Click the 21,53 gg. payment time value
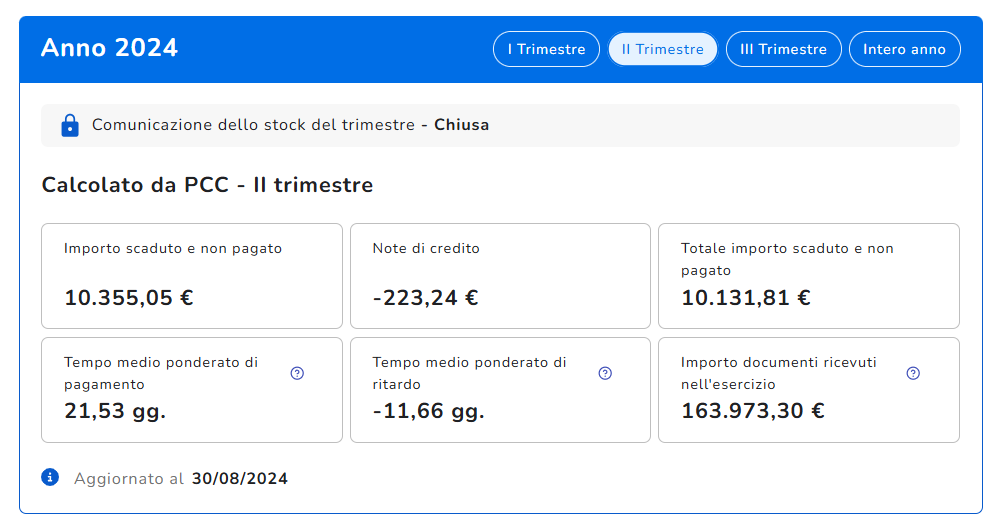The width and height of the screenshot is (994, 525). pos(115,411)
